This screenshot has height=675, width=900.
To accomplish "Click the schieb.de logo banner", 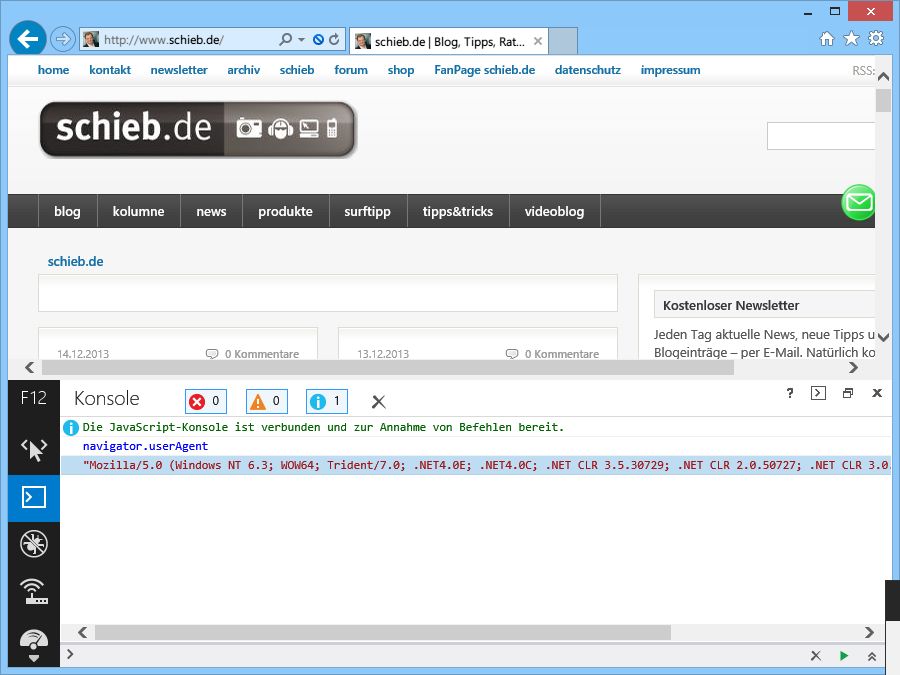I will pyautogui.click(x=198, y=129).
